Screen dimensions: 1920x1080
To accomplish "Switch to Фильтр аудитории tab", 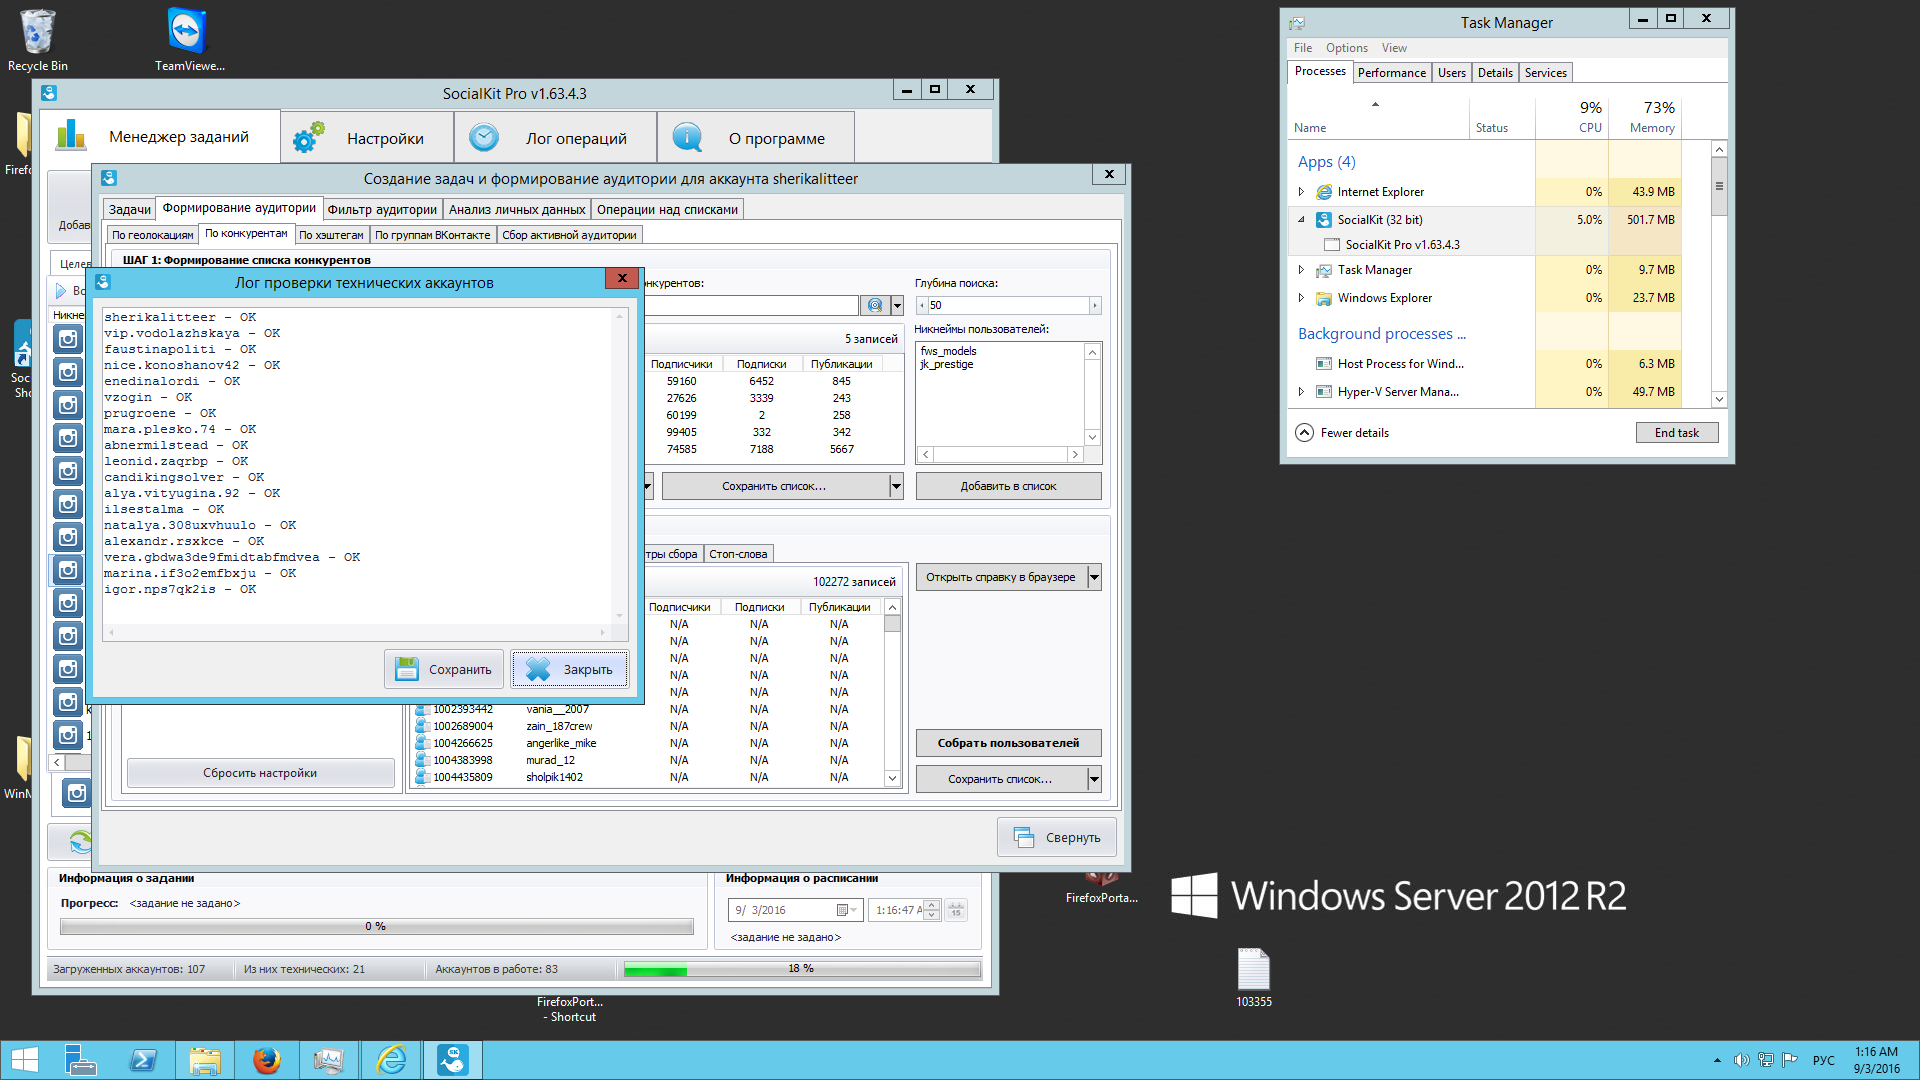I will click(x=382, y=209).
